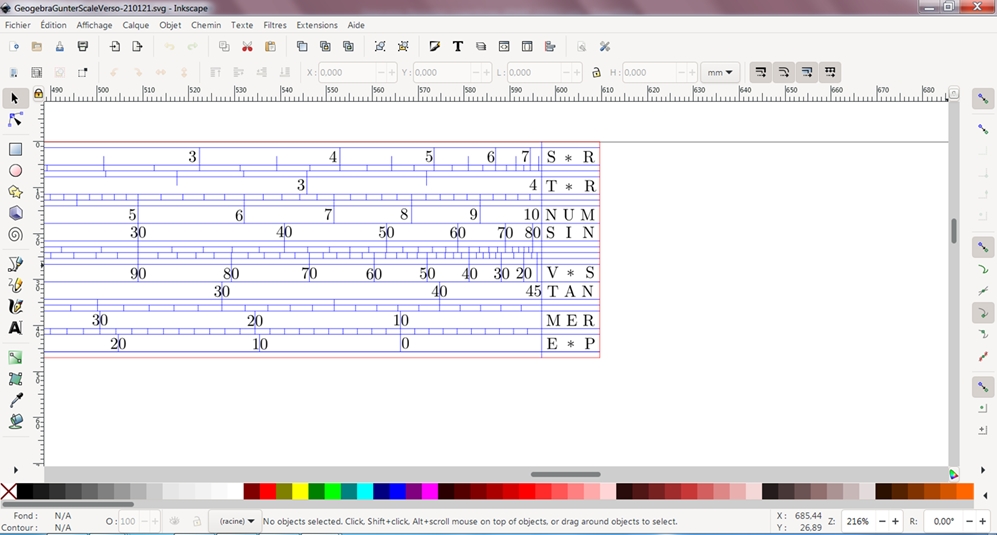Image resolution: width=997 pixels, height=535 pixels.
Task: Click the no-paint X swatch
Action: point(9,491)
